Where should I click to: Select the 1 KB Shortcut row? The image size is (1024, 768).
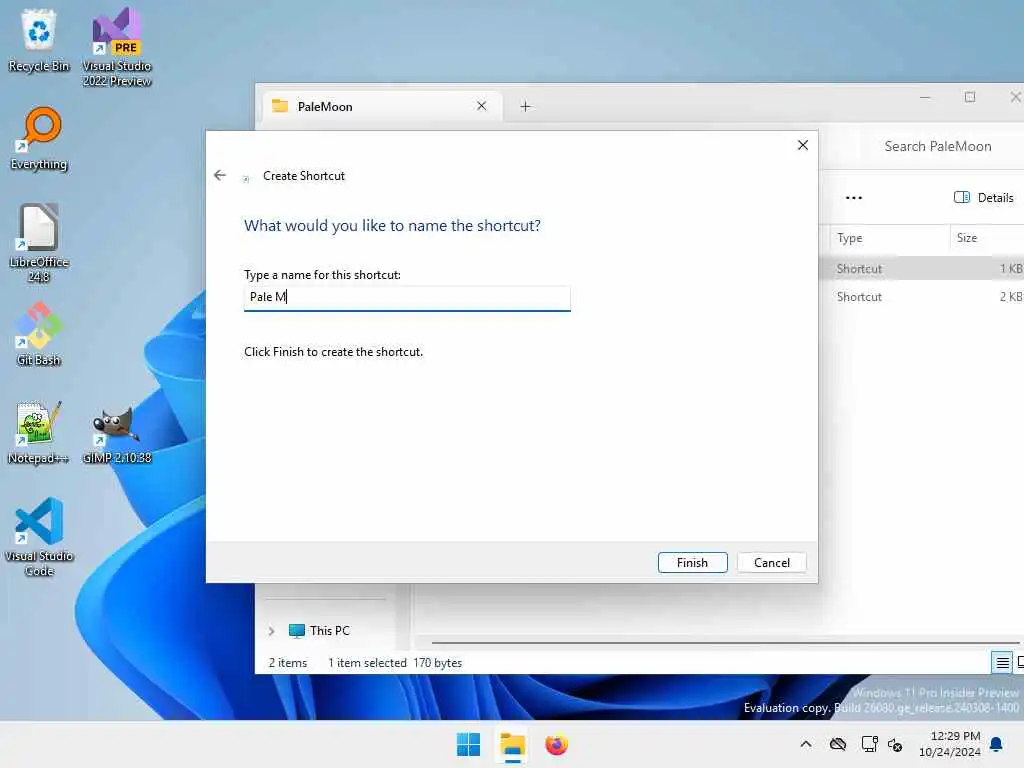pos(921,268)
